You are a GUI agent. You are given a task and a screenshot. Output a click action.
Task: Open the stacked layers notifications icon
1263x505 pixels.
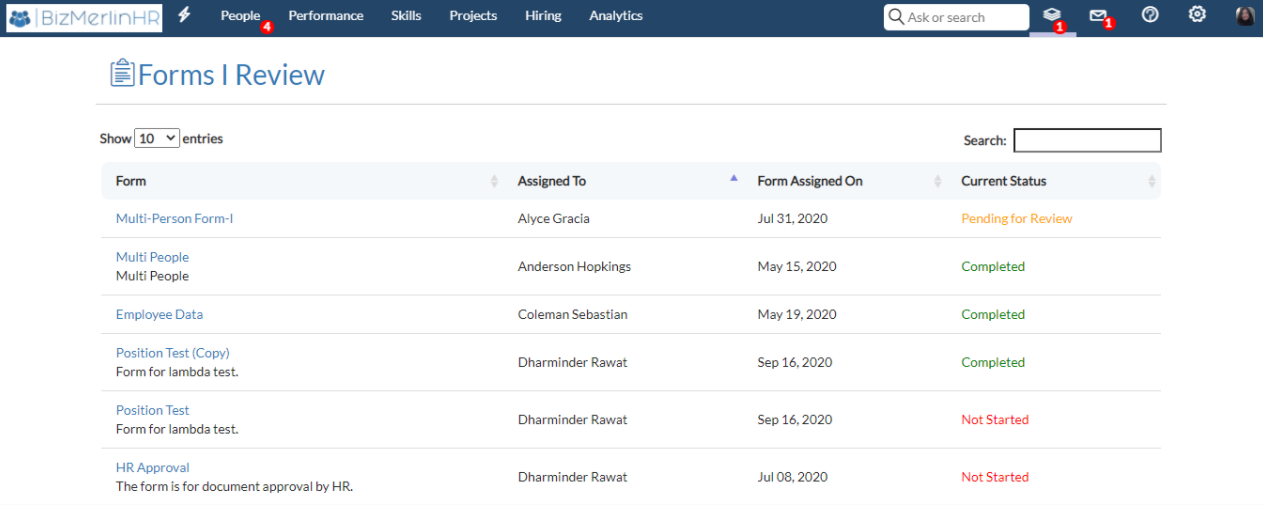1051,16
